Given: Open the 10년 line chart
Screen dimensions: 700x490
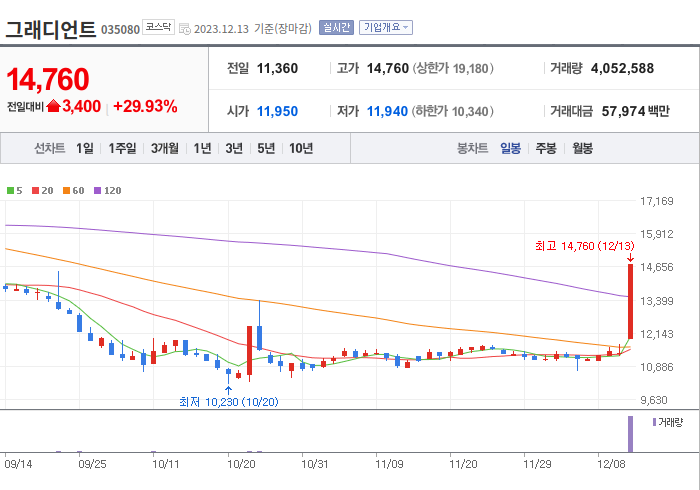Looking at the screenshot, I should [x=301, y=148].
